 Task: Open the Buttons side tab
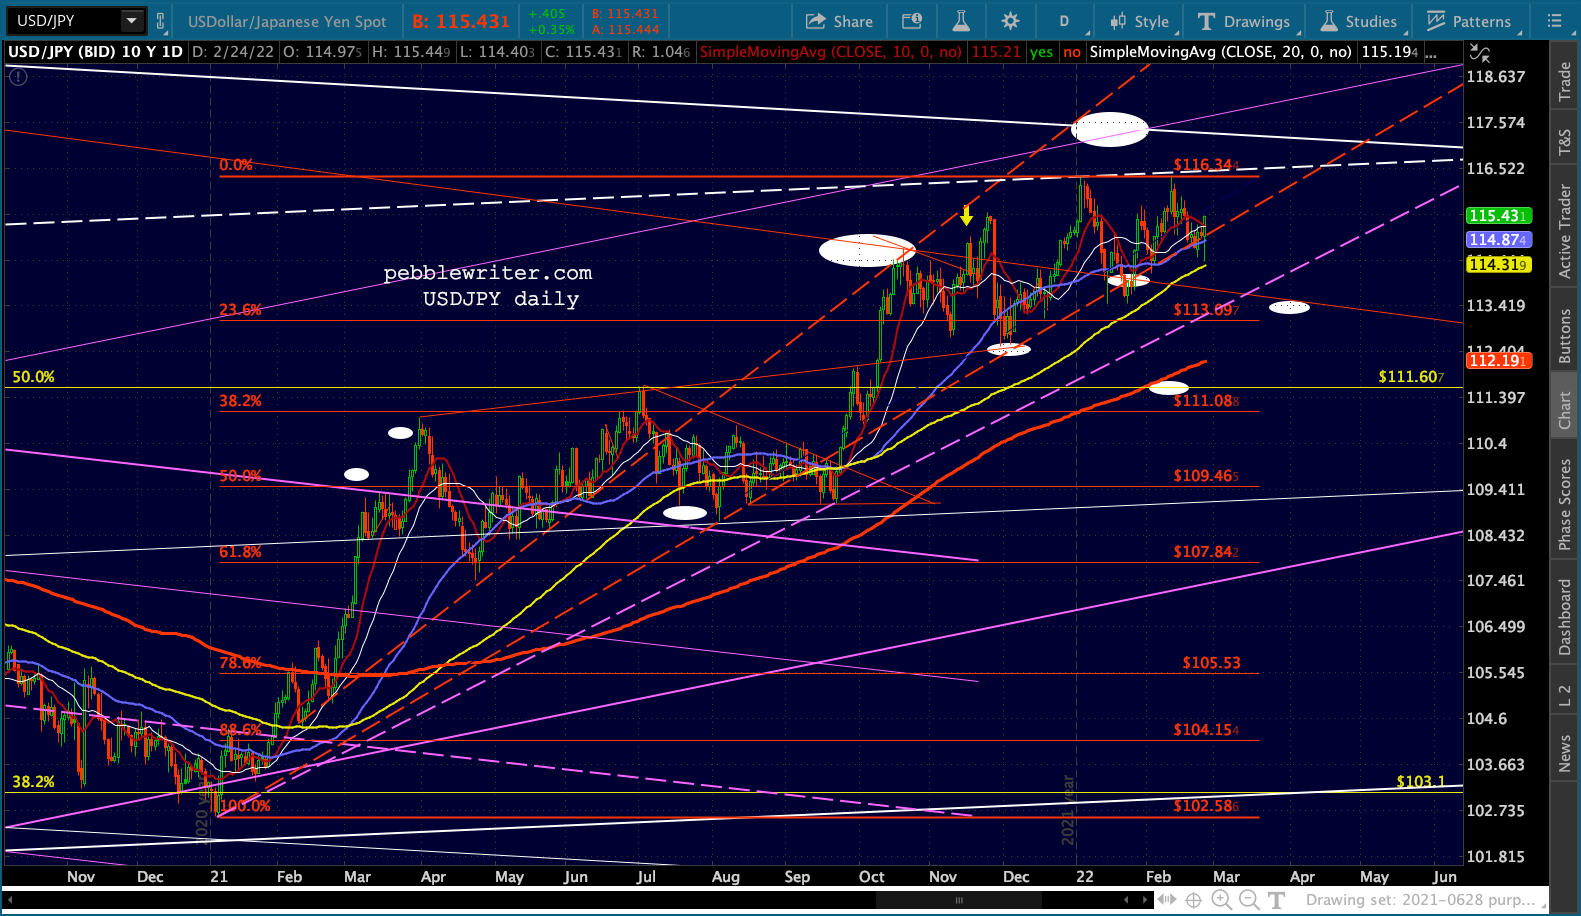tap(1565, 335)
